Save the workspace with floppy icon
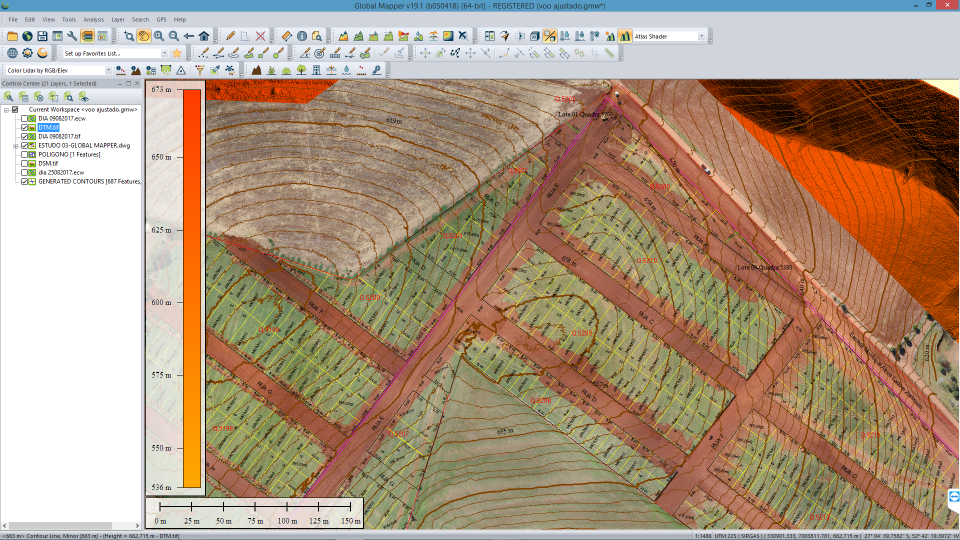 (42, 36)
